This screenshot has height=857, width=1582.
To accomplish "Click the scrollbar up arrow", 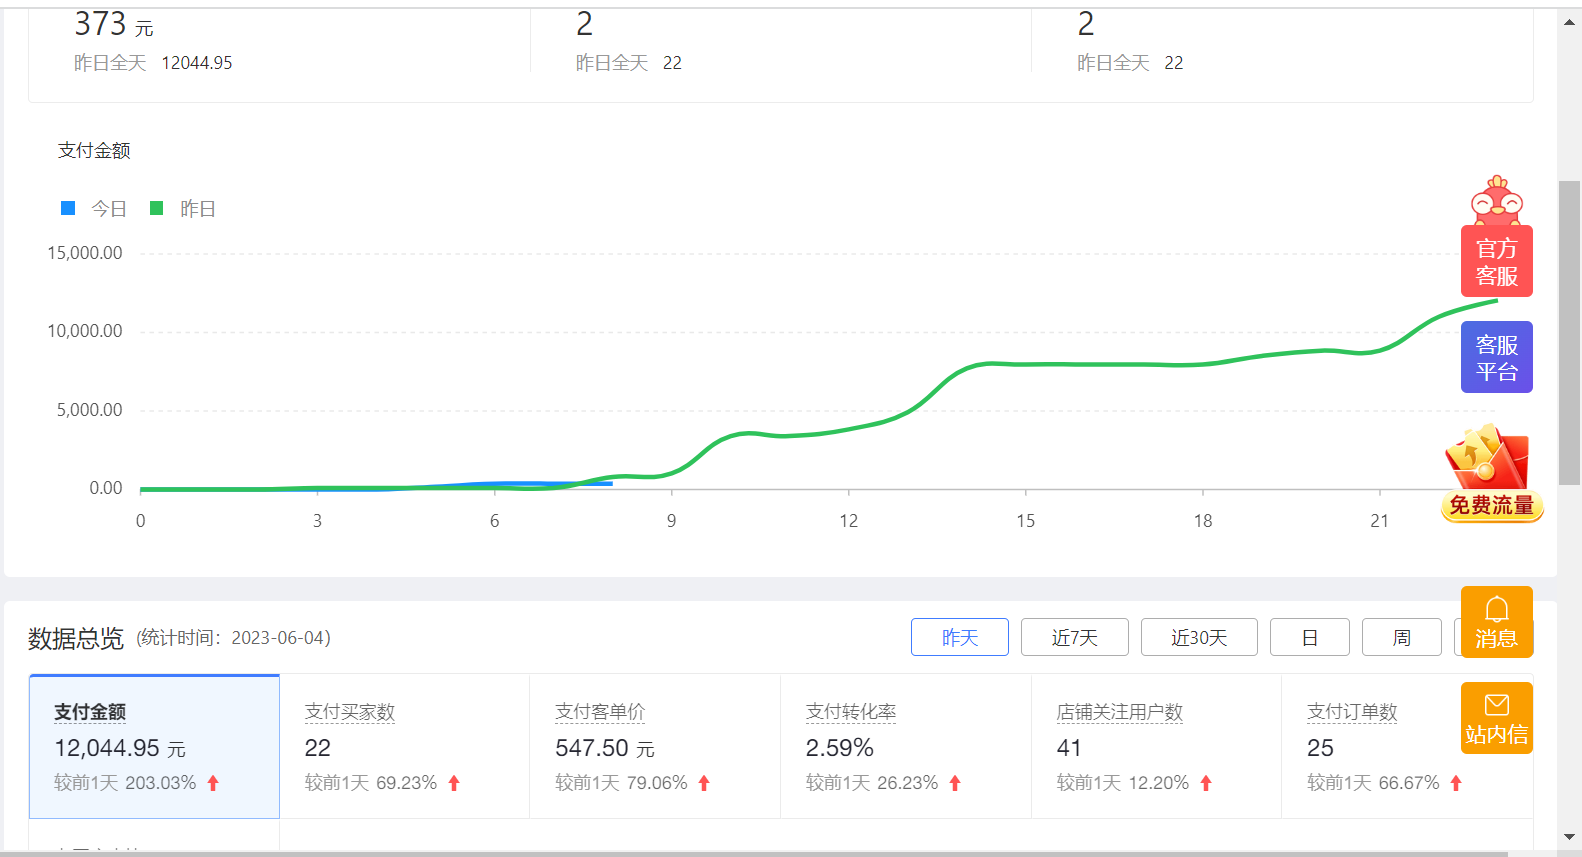I will 1569,22.
